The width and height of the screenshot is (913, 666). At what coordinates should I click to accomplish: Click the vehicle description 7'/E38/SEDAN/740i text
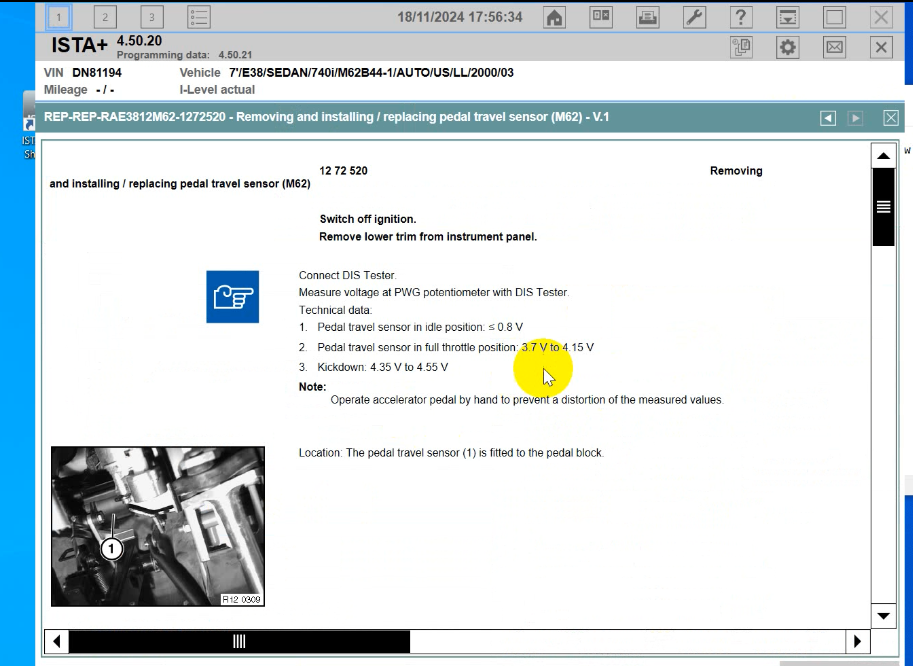371,73
